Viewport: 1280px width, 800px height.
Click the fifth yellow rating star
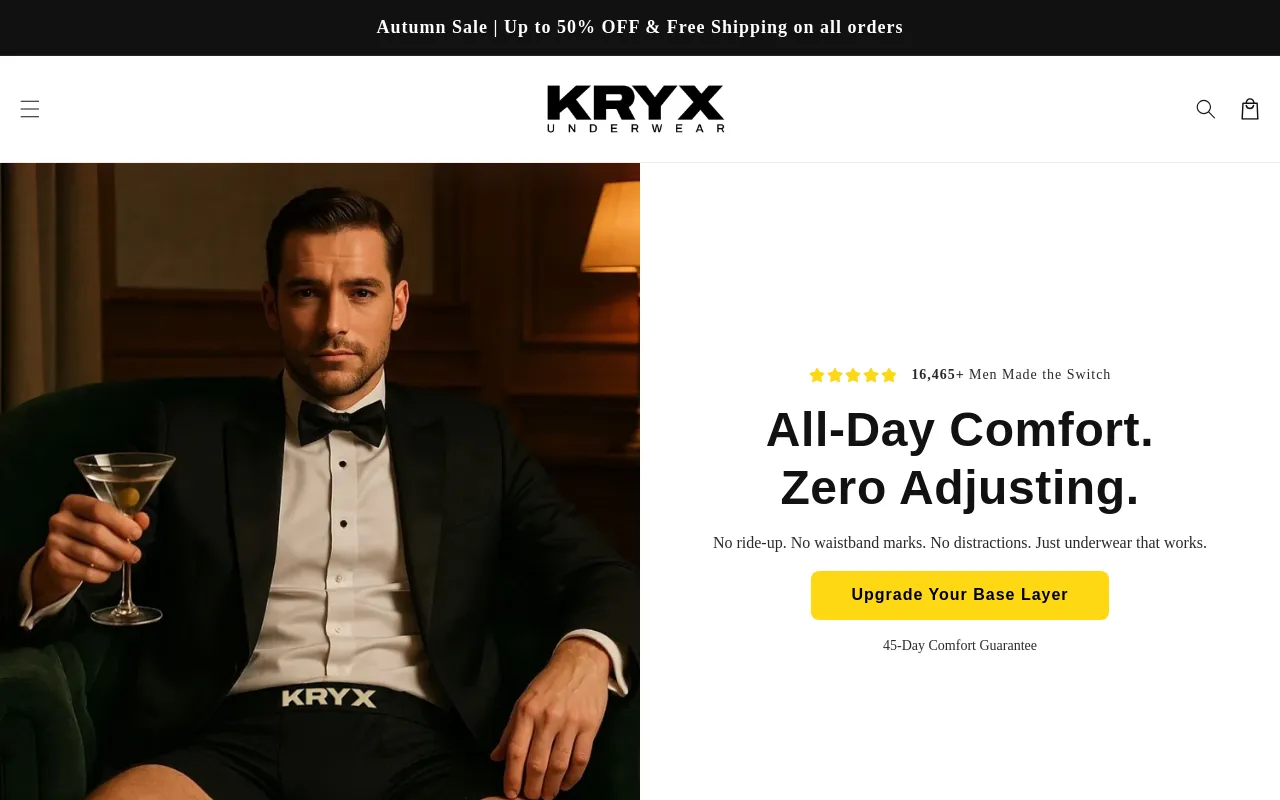tap(889, 375)
